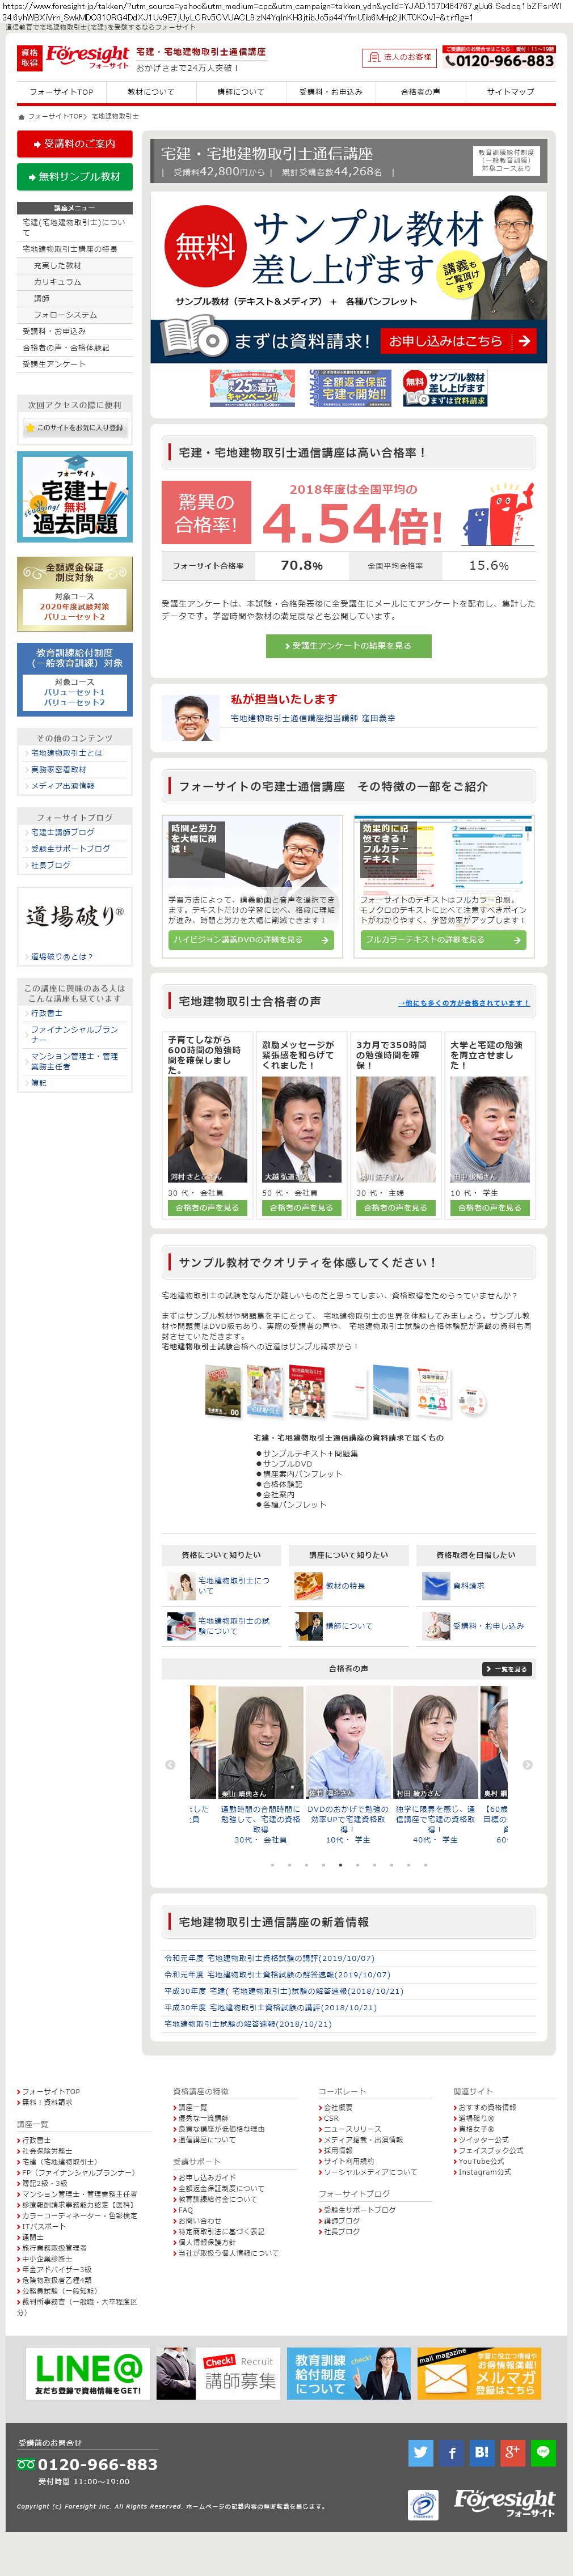Click the privacy mark badge in the footer
Image resolution: width=573 pixels, height=2576 pixels.
[422, 2504]
